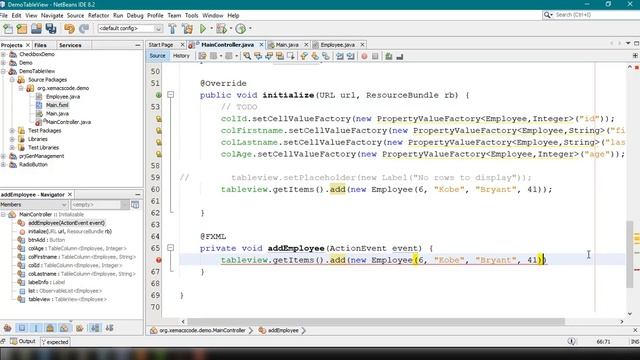Toggle Show Fields filter in Navigator
This screenshot has height=360, width=640.
click(x=22, y=328)
